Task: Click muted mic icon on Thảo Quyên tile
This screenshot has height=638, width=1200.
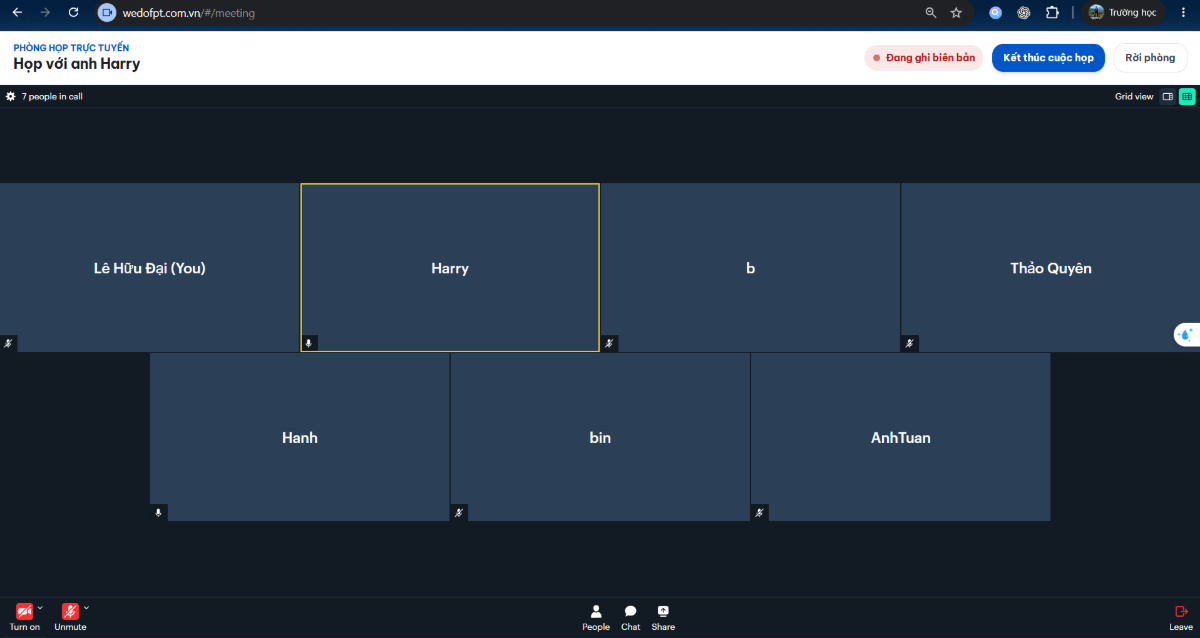Action: [909, 343]
